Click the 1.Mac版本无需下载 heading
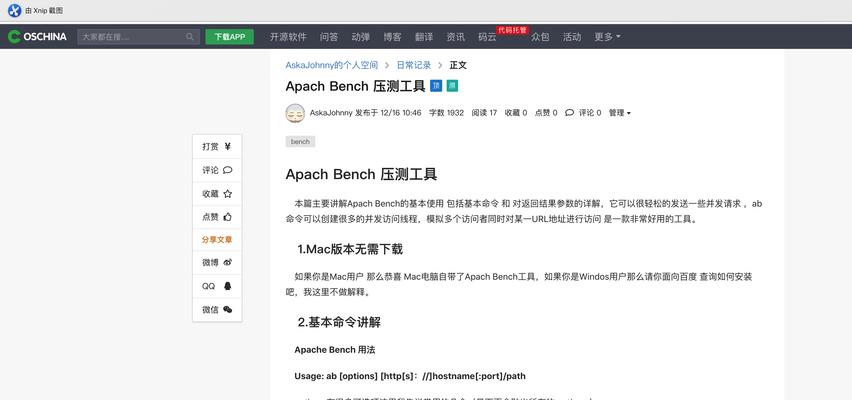This screenshot has height=400, width=852. pos(350,249)
